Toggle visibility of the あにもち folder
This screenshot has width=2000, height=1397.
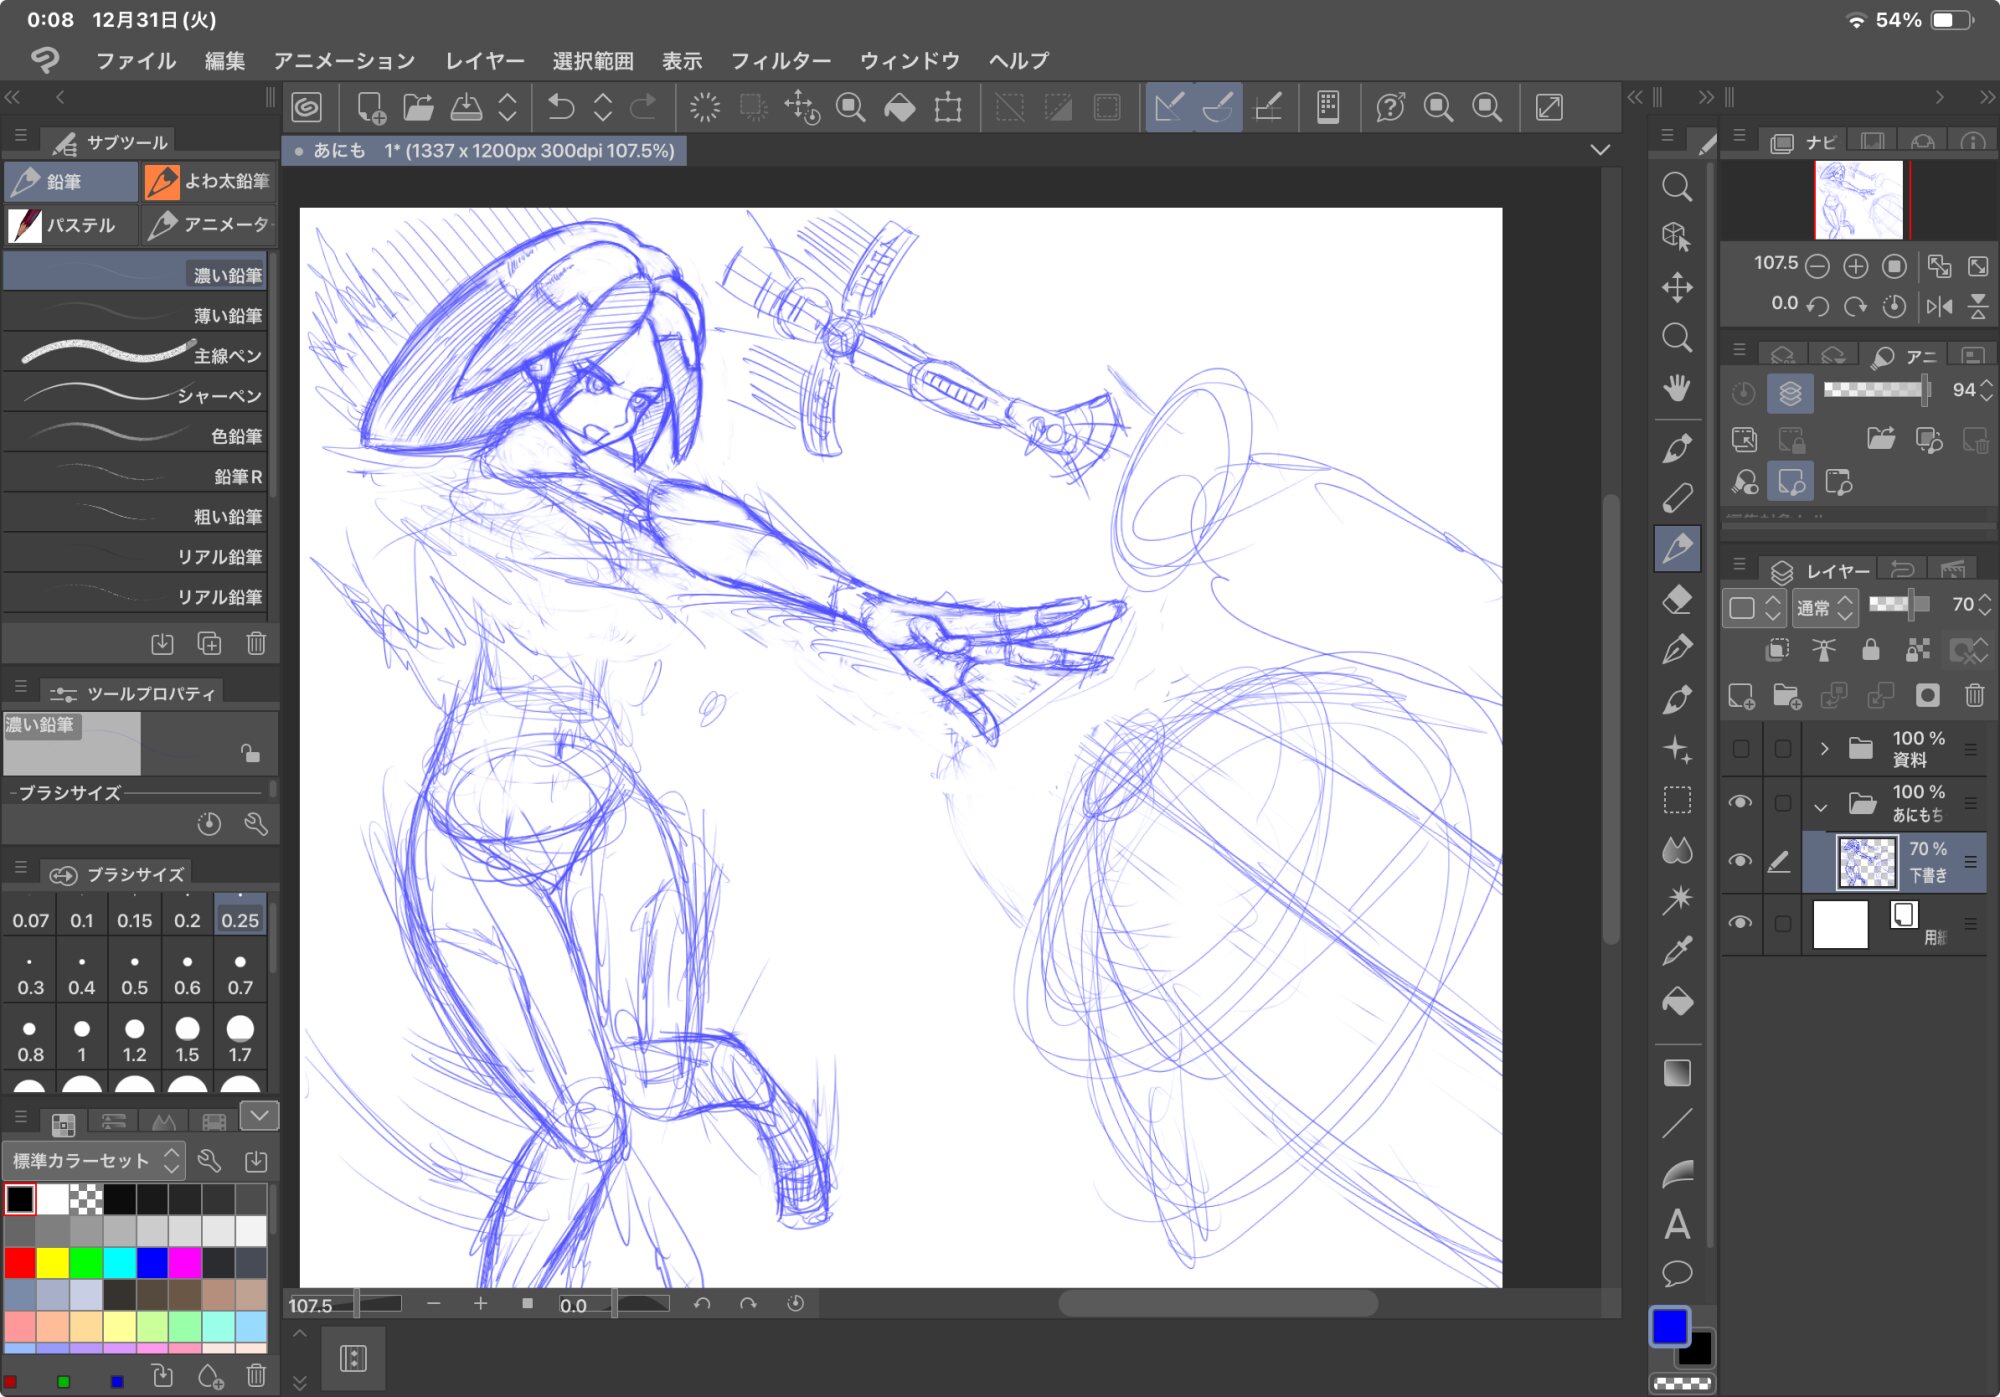1740,802
